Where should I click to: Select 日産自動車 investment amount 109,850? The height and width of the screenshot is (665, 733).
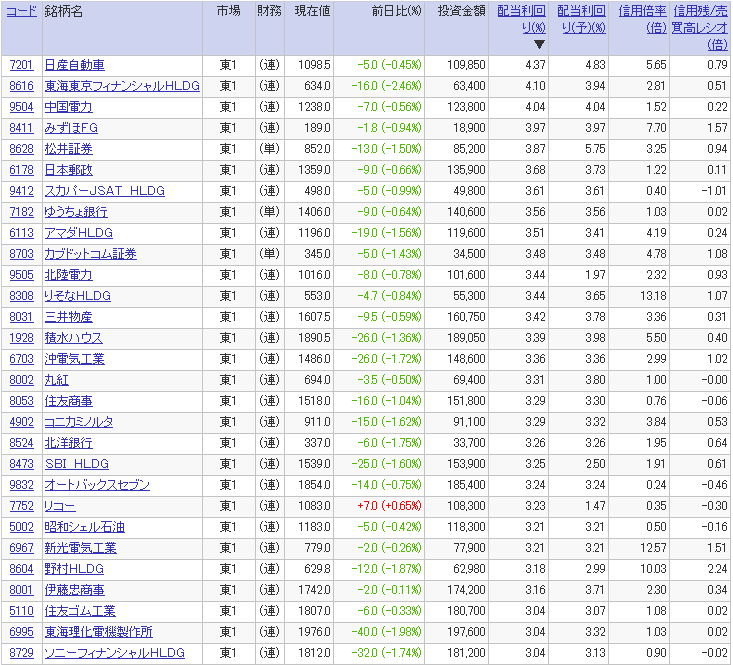[466, 65]
